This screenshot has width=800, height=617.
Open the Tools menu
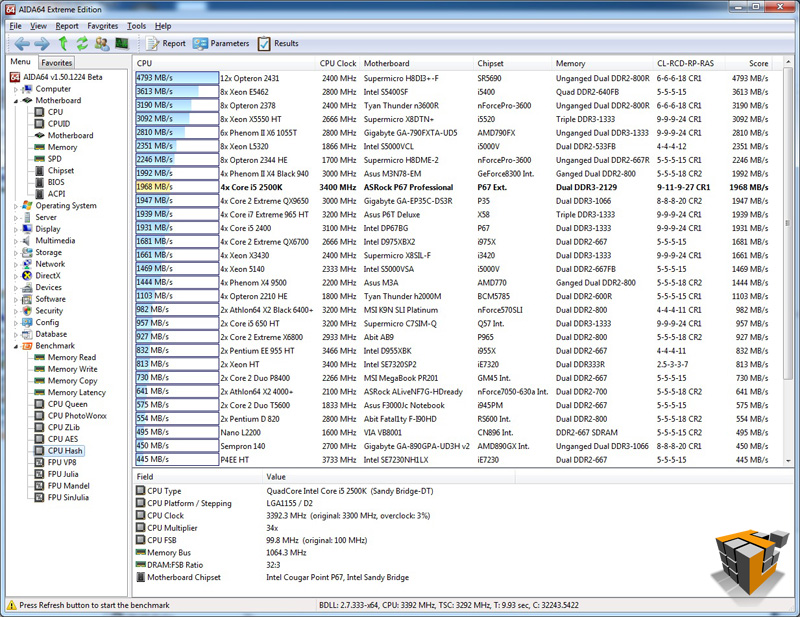136,26
